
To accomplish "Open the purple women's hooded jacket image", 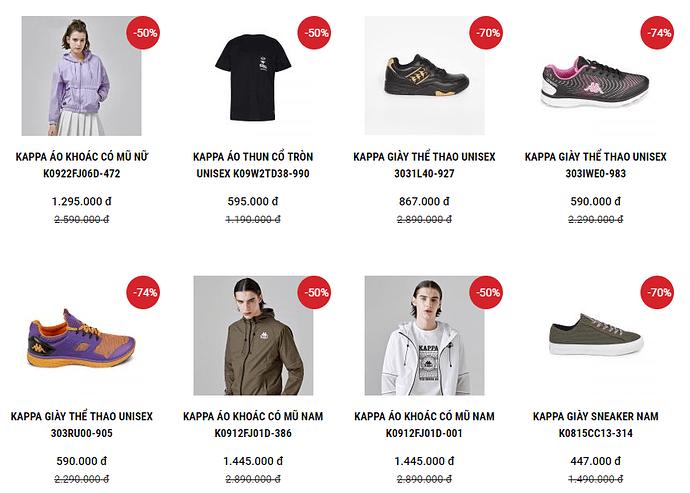I will coord(81,76).
